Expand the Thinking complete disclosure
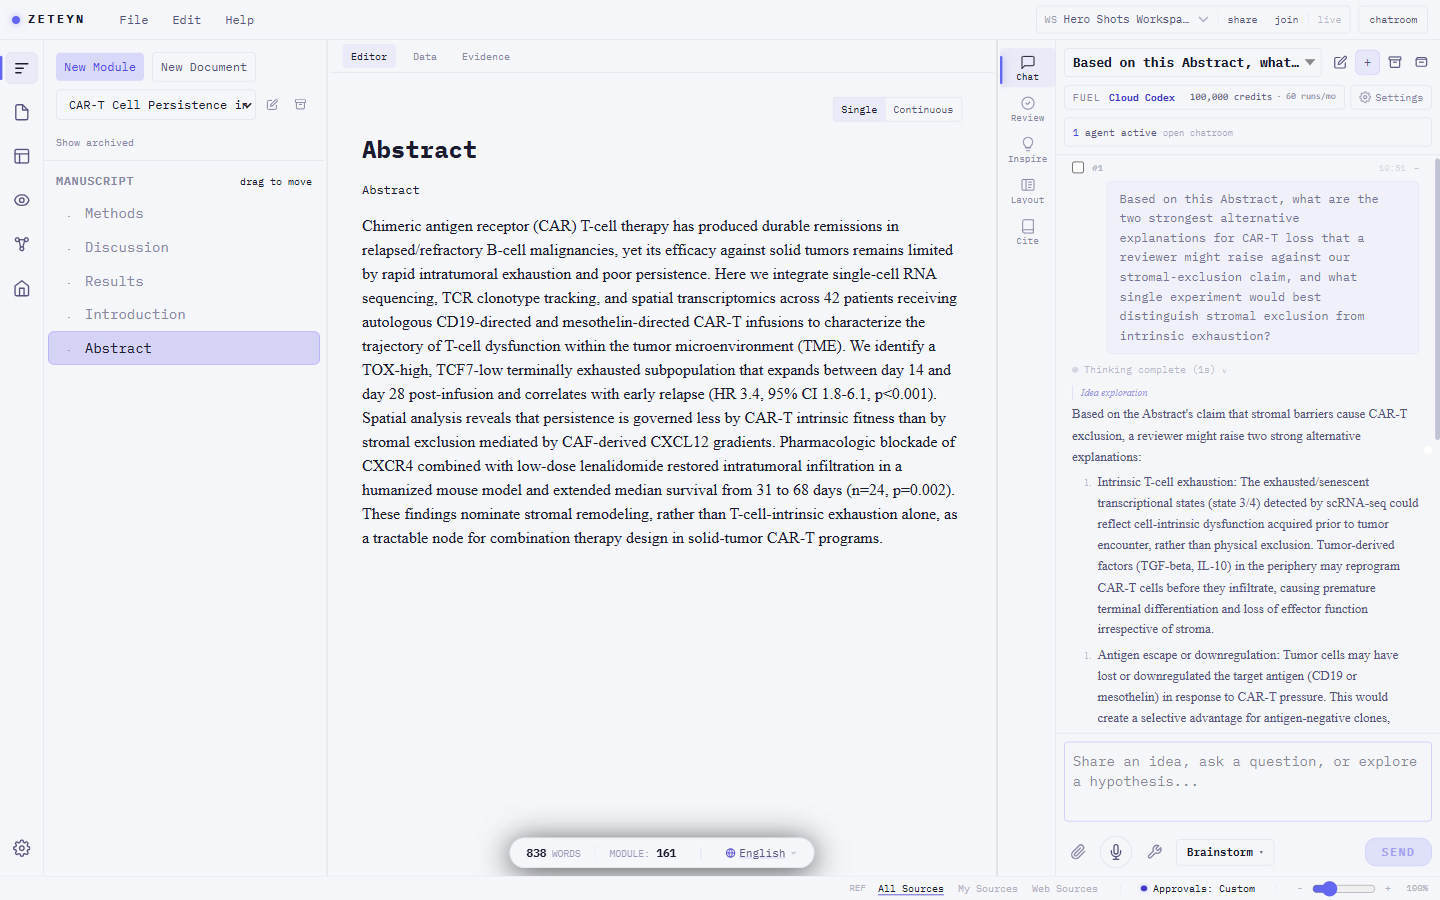Screen dimensions: 1440x900 [x=1150, y=370]
